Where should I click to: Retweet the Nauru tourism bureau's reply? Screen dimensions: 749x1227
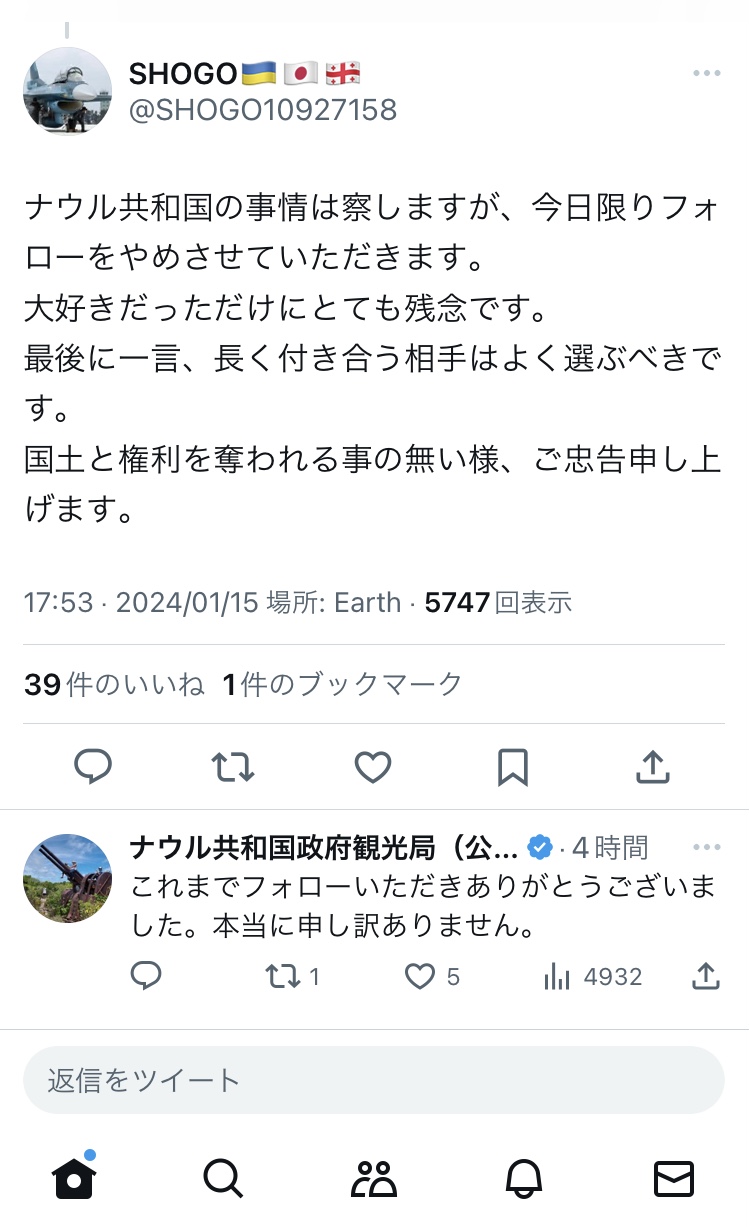tap(285, 976)
